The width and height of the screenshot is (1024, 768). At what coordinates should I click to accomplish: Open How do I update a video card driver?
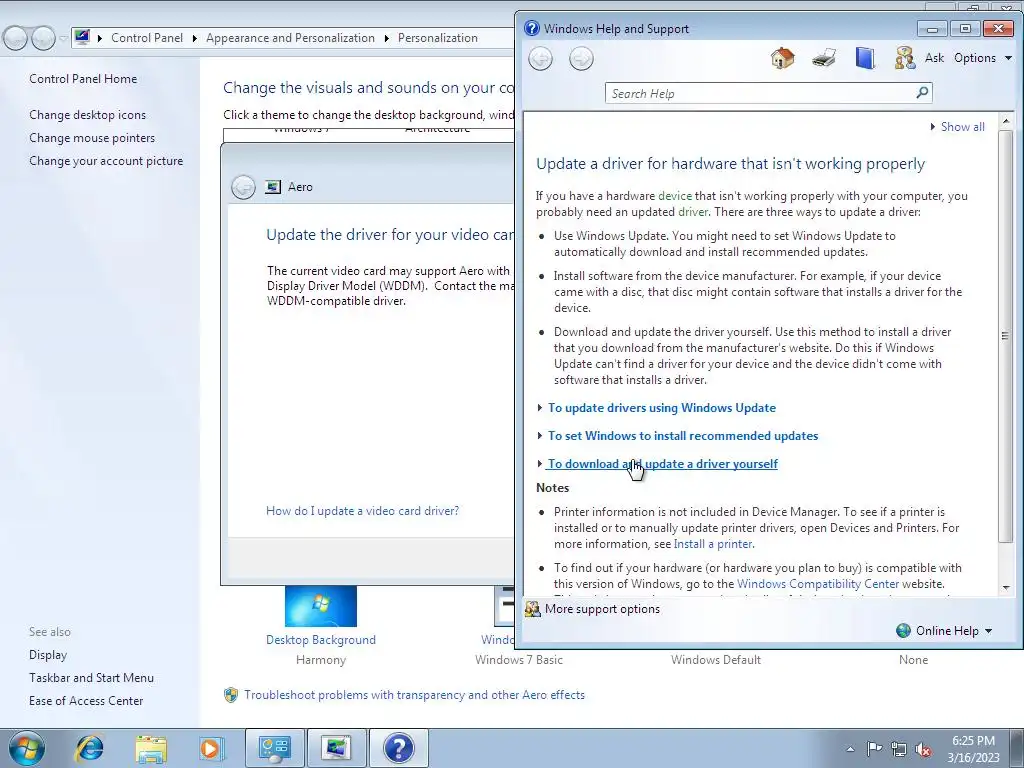pos(362,511)
